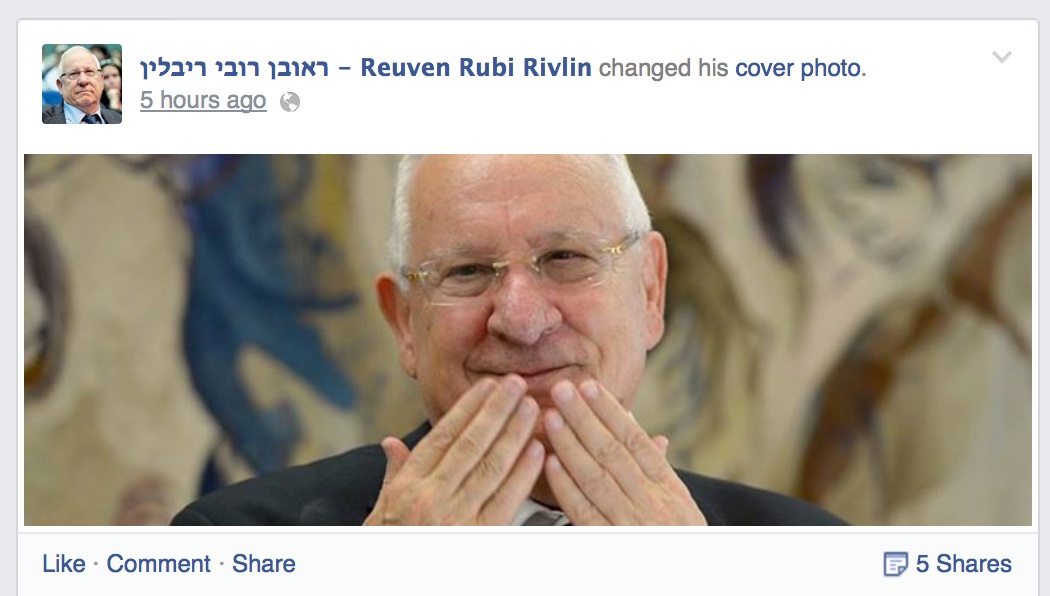The height and width of the screenshot is (596, 1050).
Task: Select the Like action link
Action: 64,564
